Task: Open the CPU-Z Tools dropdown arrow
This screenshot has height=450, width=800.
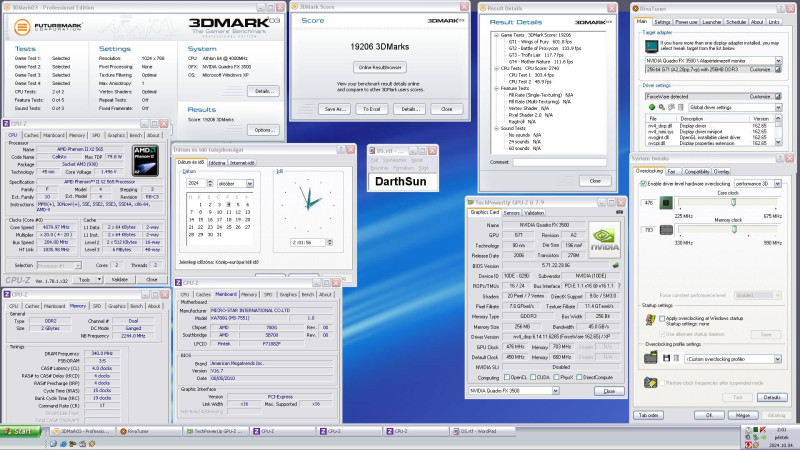Action: coord(99,279)
